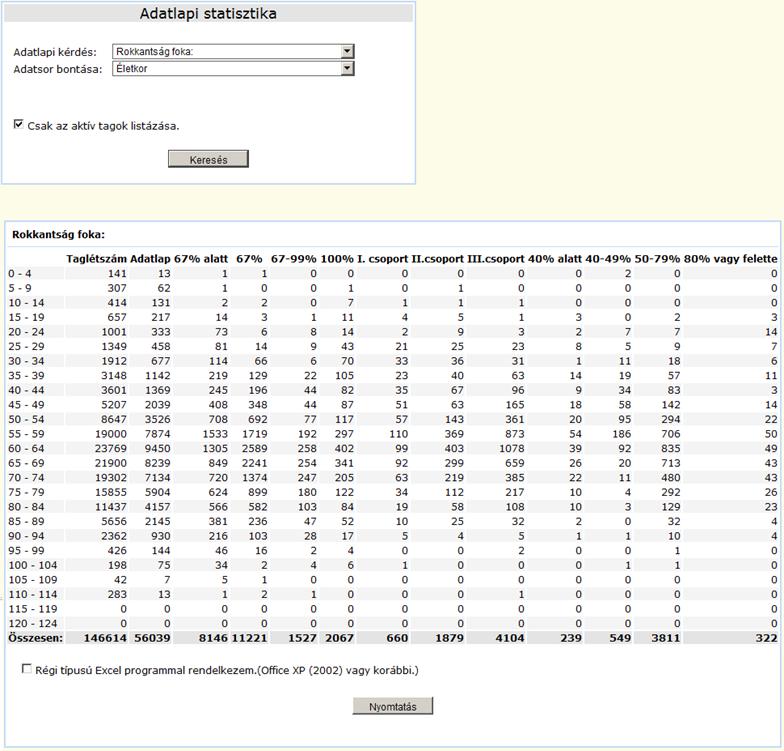Open the Adatlapi kérdés dropdown arrow
Viewport: 784px width, 751px height.
(347, 52)
